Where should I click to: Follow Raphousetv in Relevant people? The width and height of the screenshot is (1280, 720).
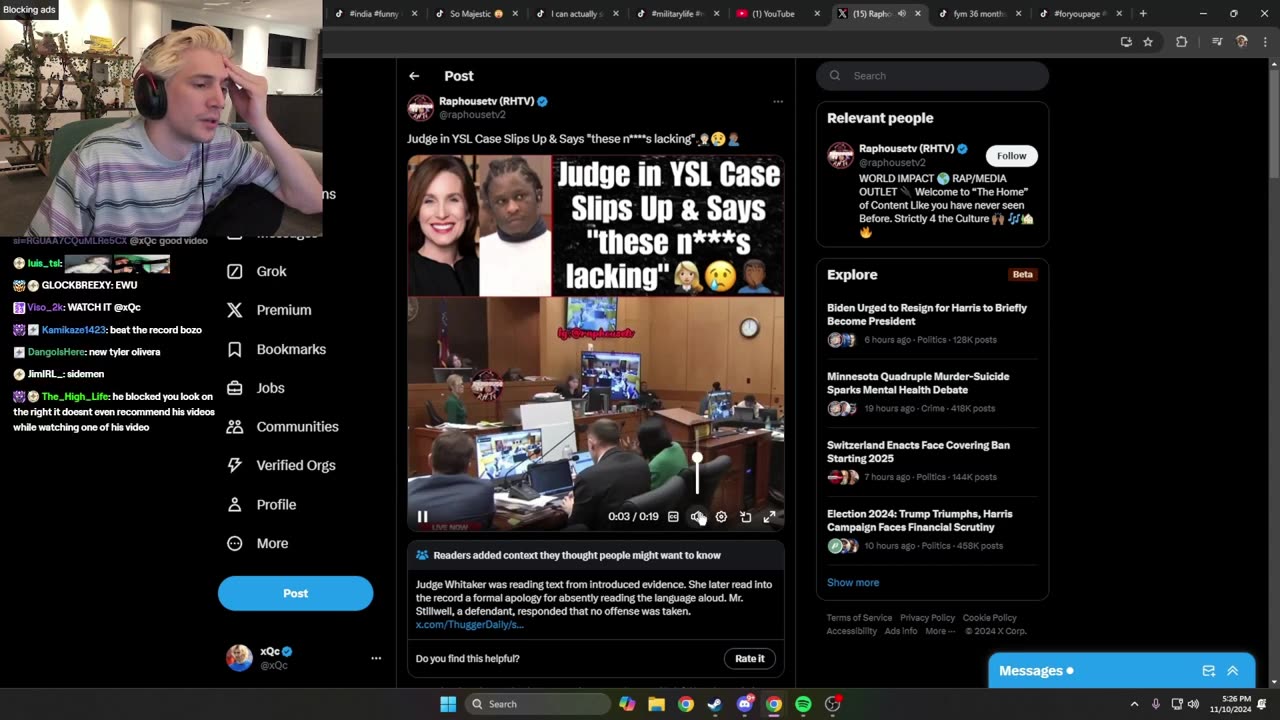1011,155
